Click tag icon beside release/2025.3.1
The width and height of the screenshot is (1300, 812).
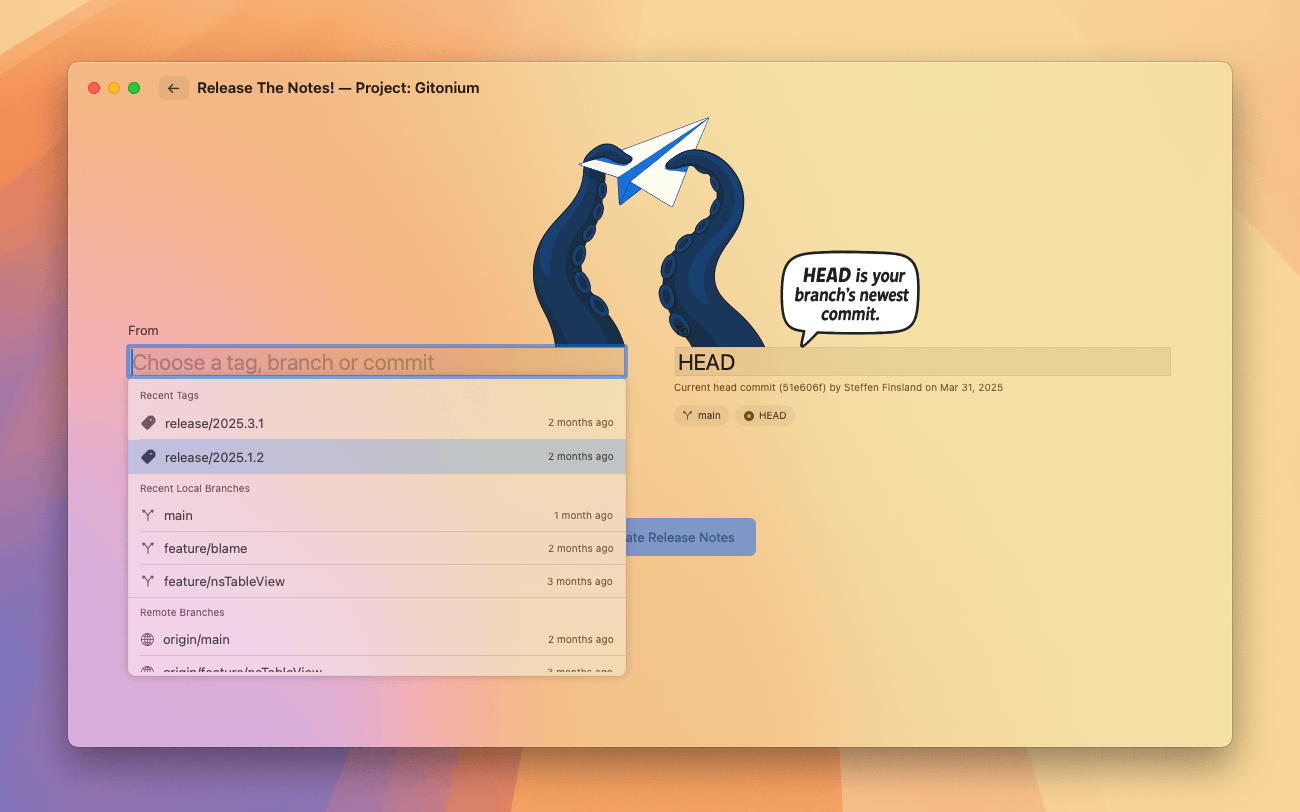pyautogui.click(x=148, y=423)
